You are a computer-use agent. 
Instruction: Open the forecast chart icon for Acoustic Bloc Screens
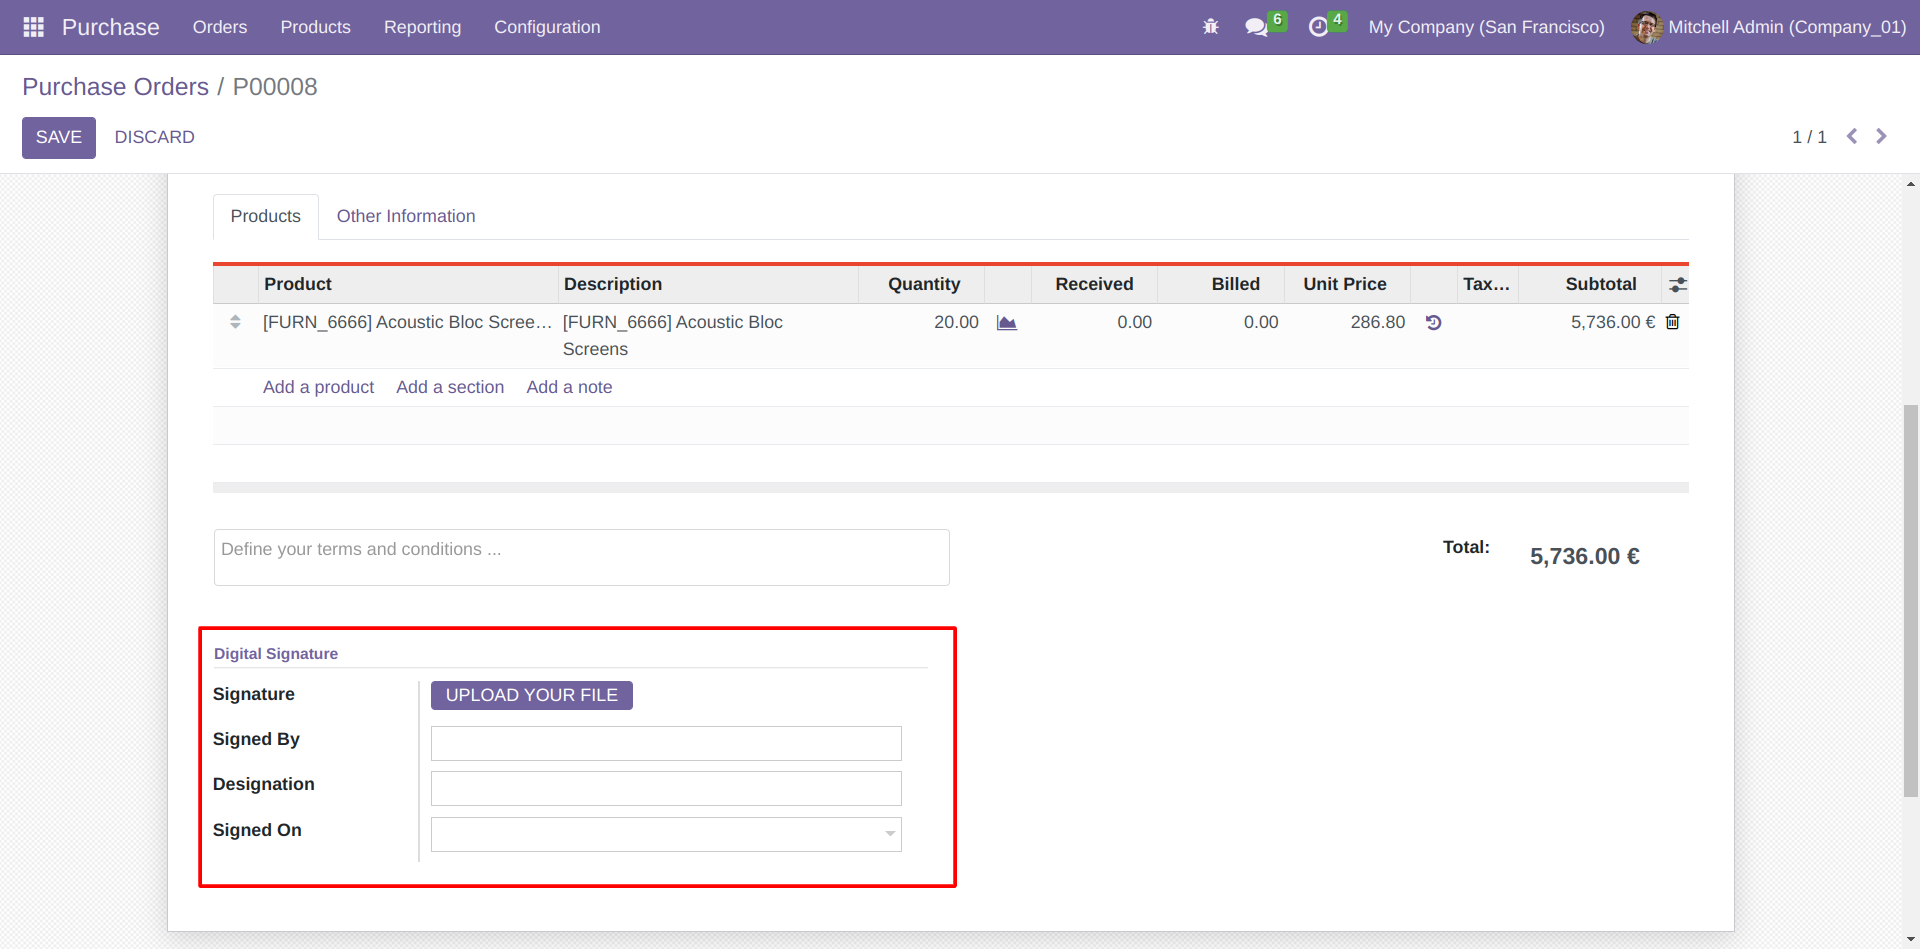click(1007, 323)
